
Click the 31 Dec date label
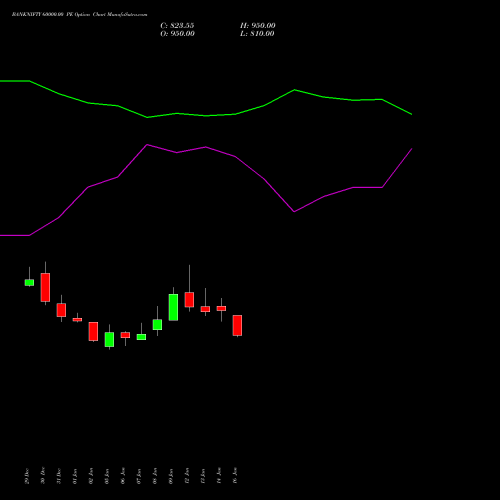59,476
